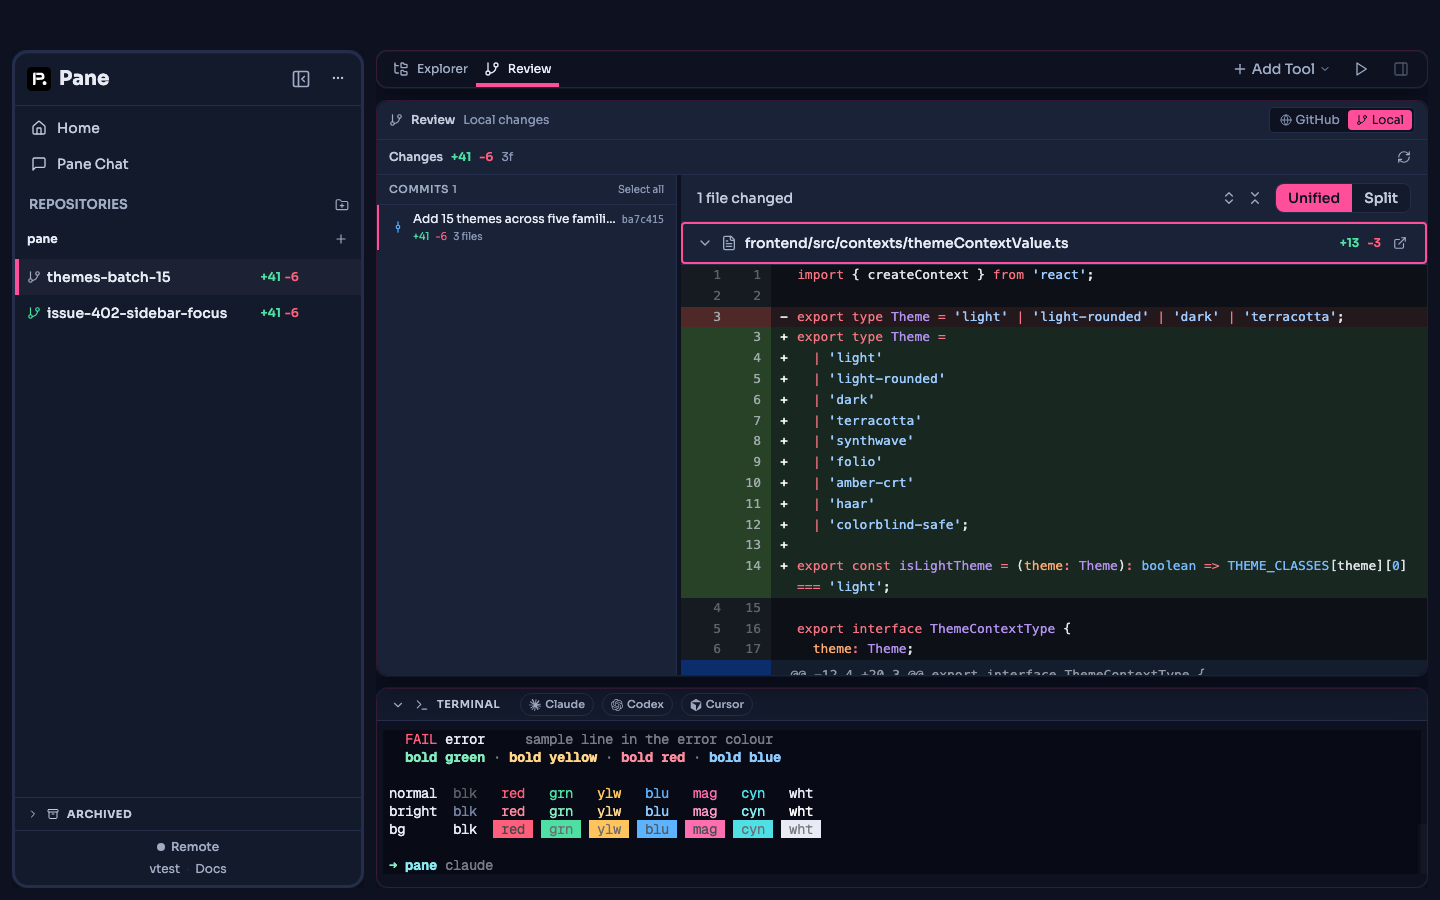
Task: Click the COMMITS 1 header
Action: point(423,189)
